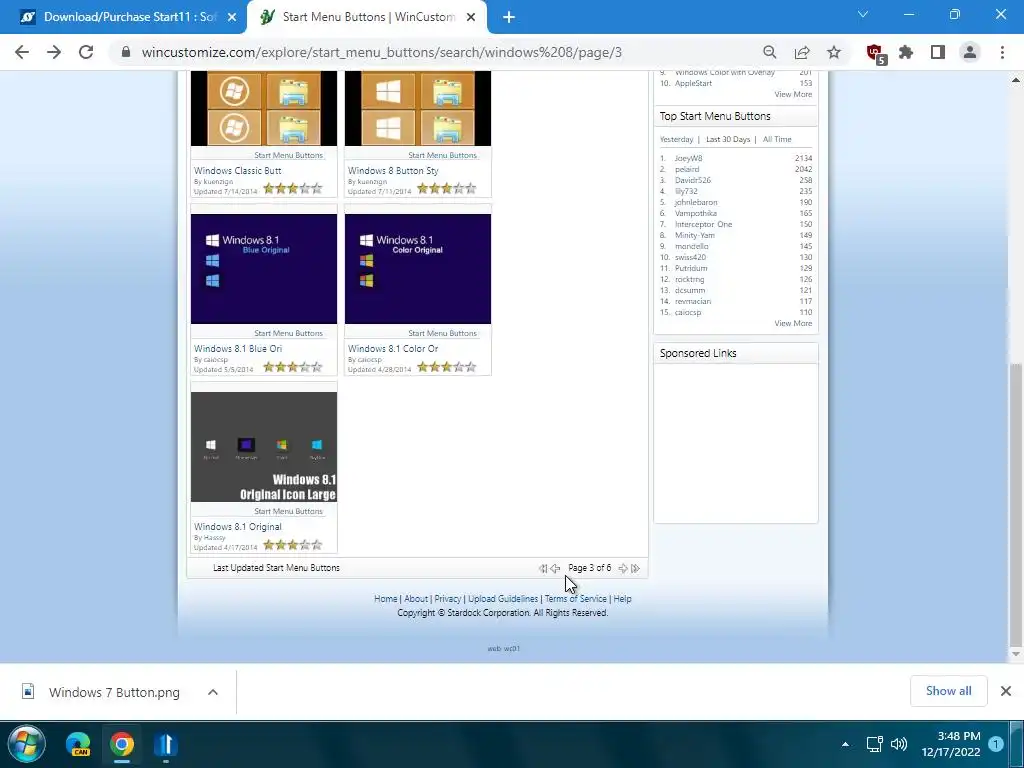Click the Show all downloads button

tap(948, 691)
